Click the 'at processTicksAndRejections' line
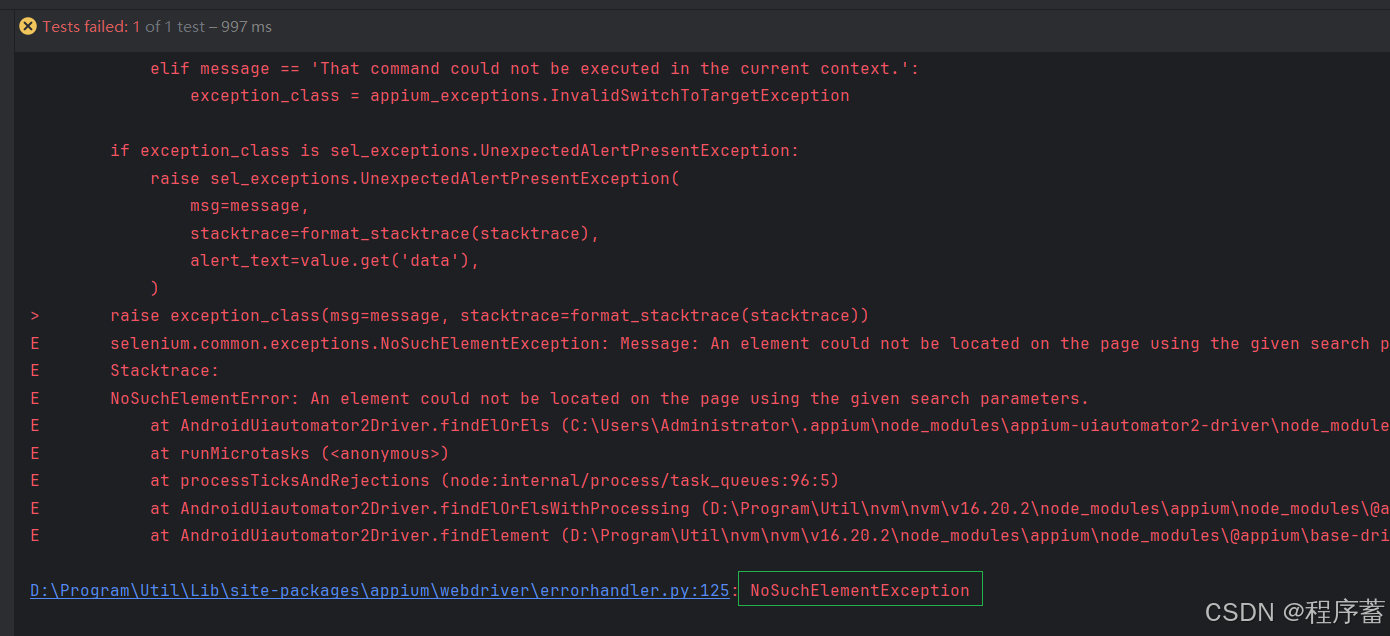 tap(495, 480)
